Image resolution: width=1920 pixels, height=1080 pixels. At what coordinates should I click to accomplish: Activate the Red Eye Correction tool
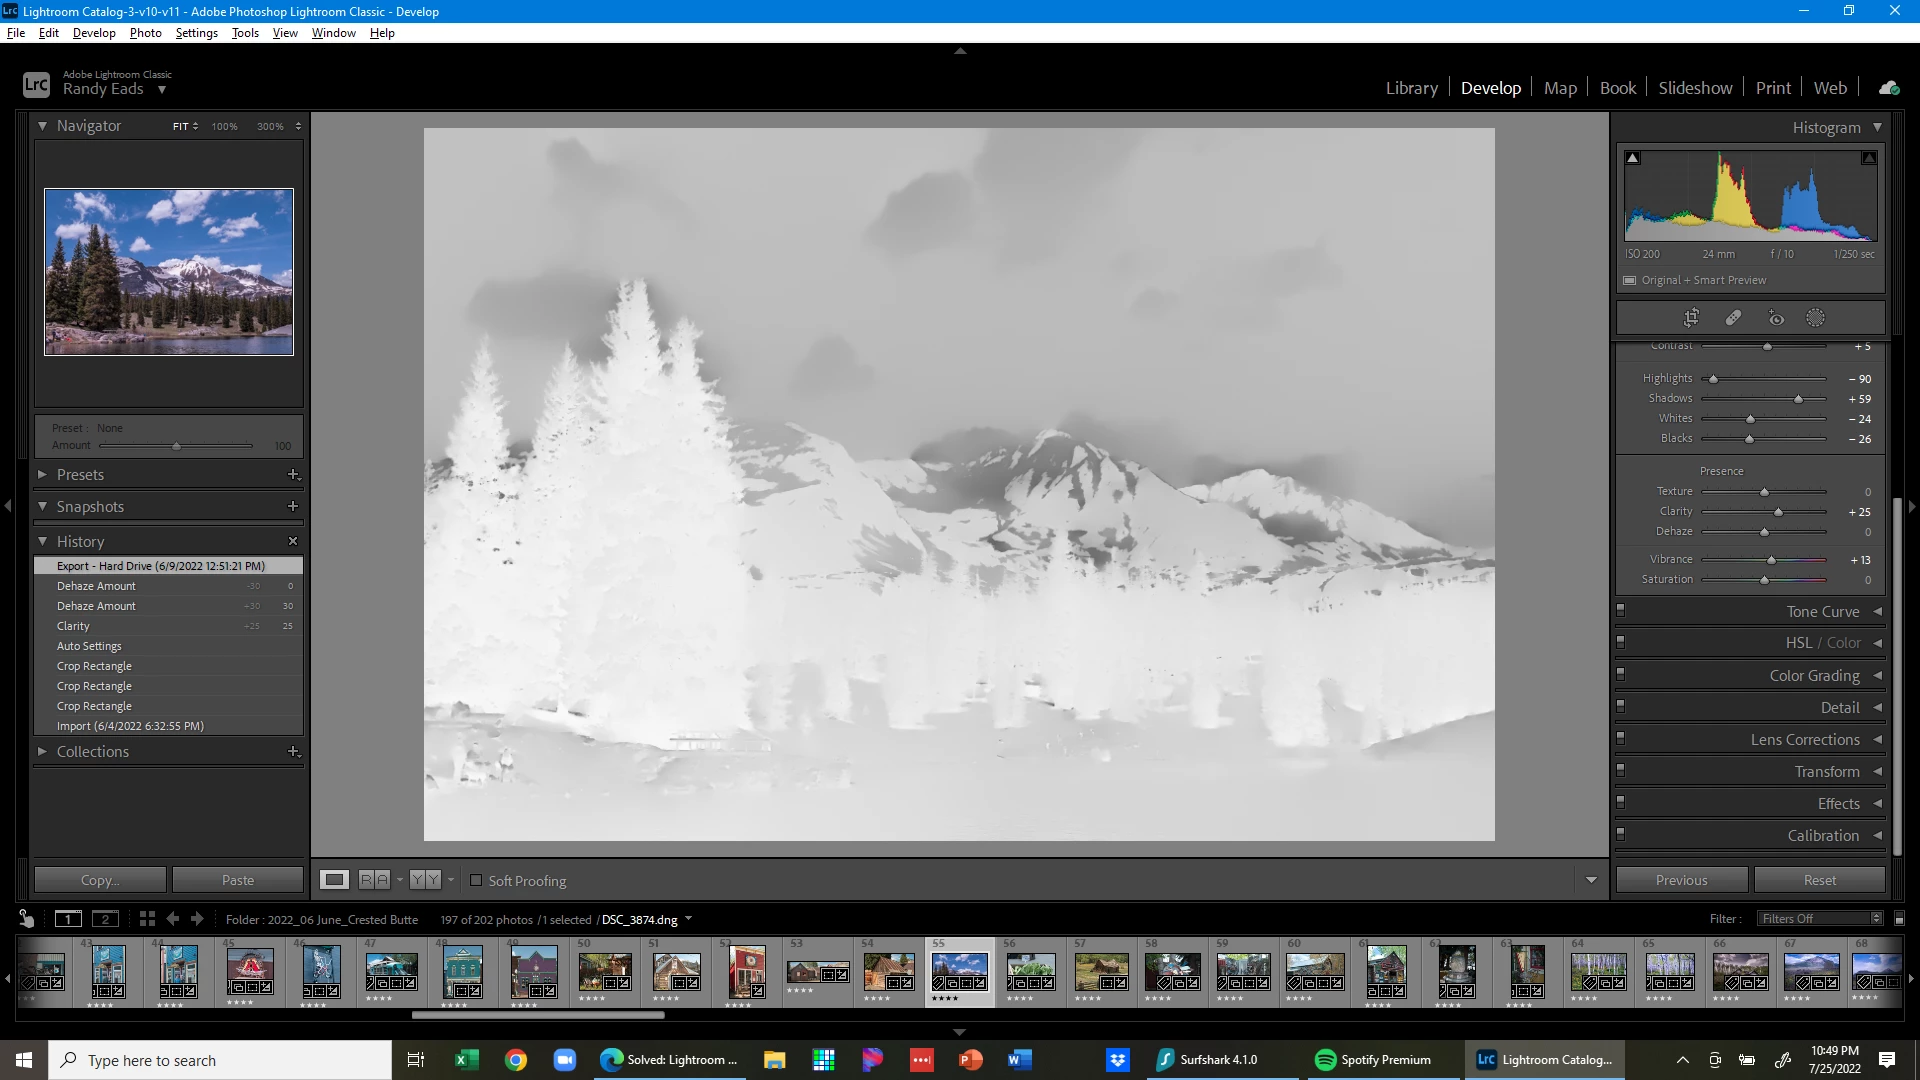1776,318
